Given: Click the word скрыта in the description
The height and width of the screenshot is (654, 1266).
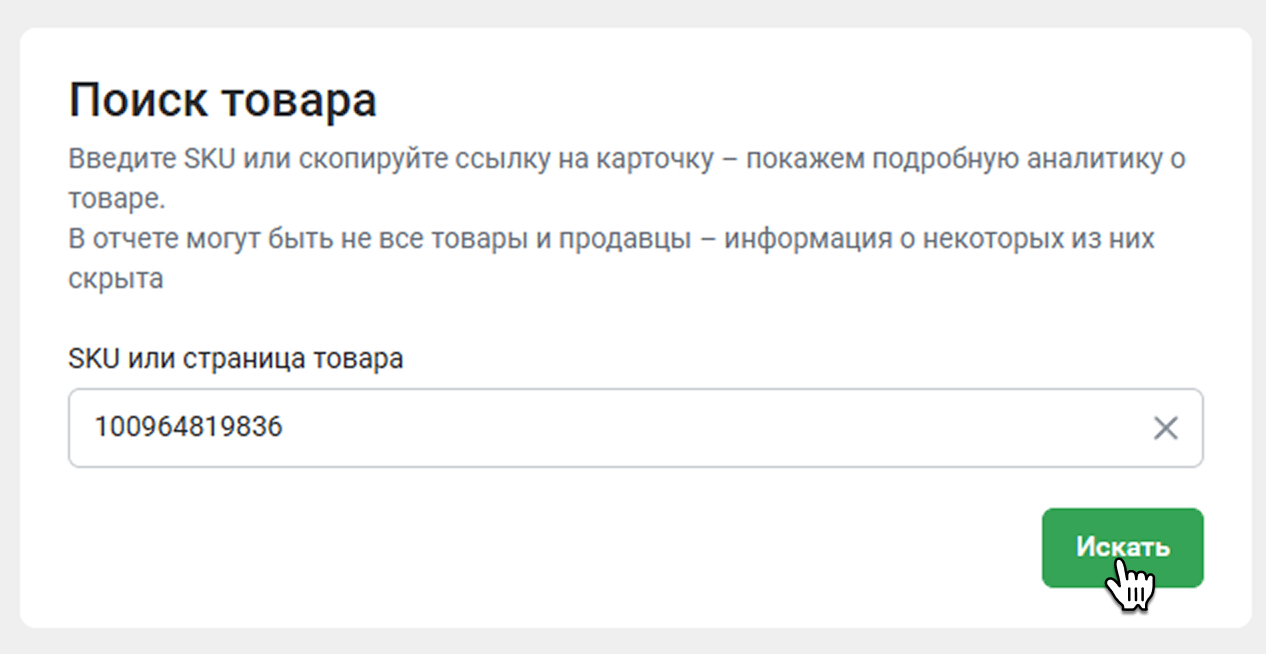Looking at the screenshot, I should (x=115, y=280).
